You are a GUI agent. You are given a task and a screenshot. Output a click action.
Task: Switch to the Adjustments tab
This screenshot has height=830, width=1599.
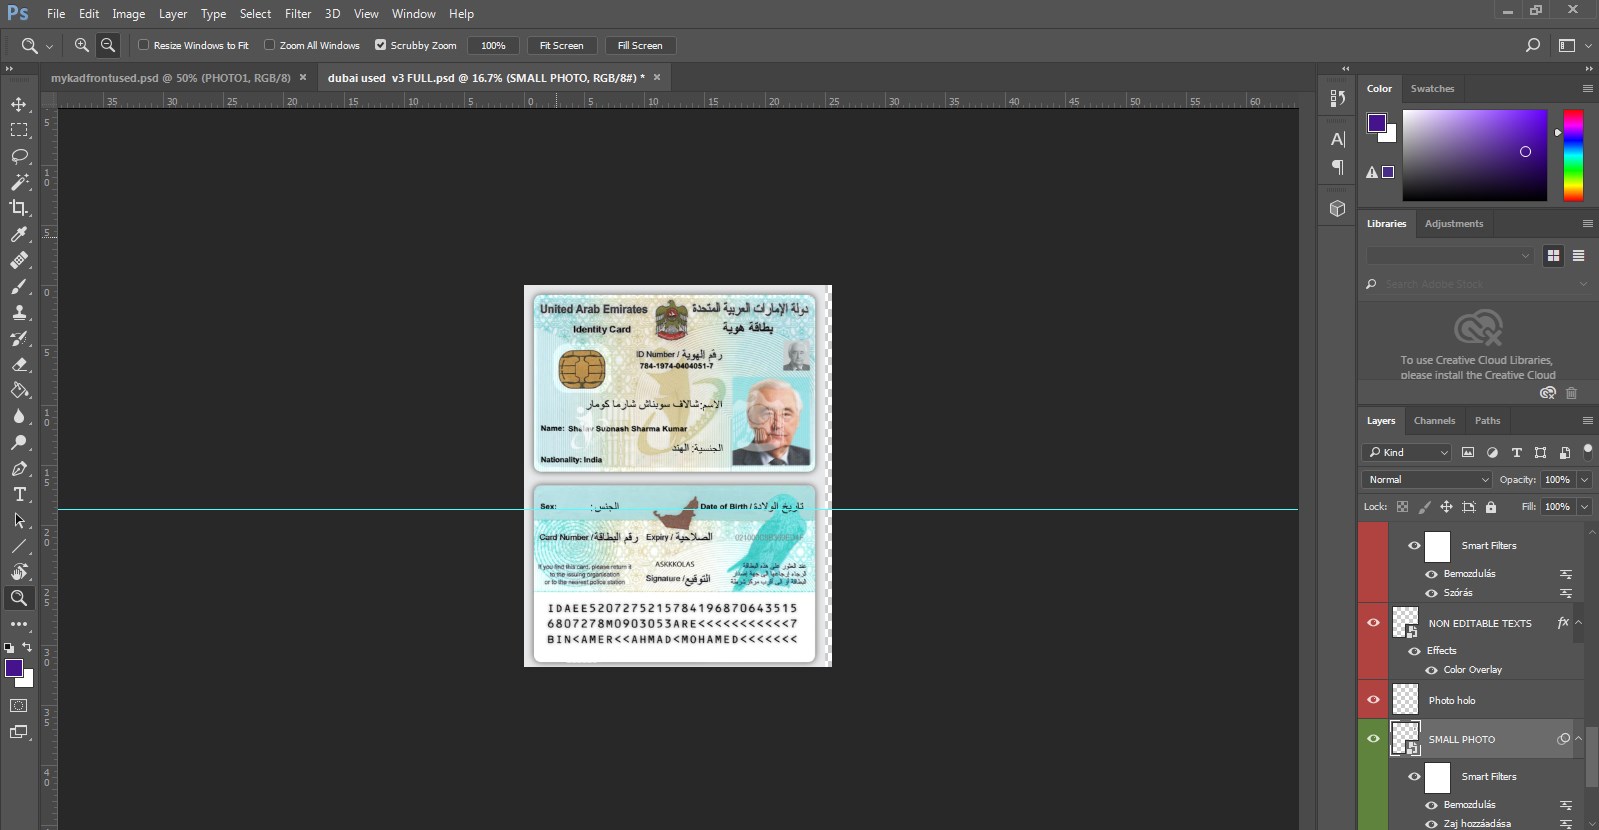coord(1453,223)
